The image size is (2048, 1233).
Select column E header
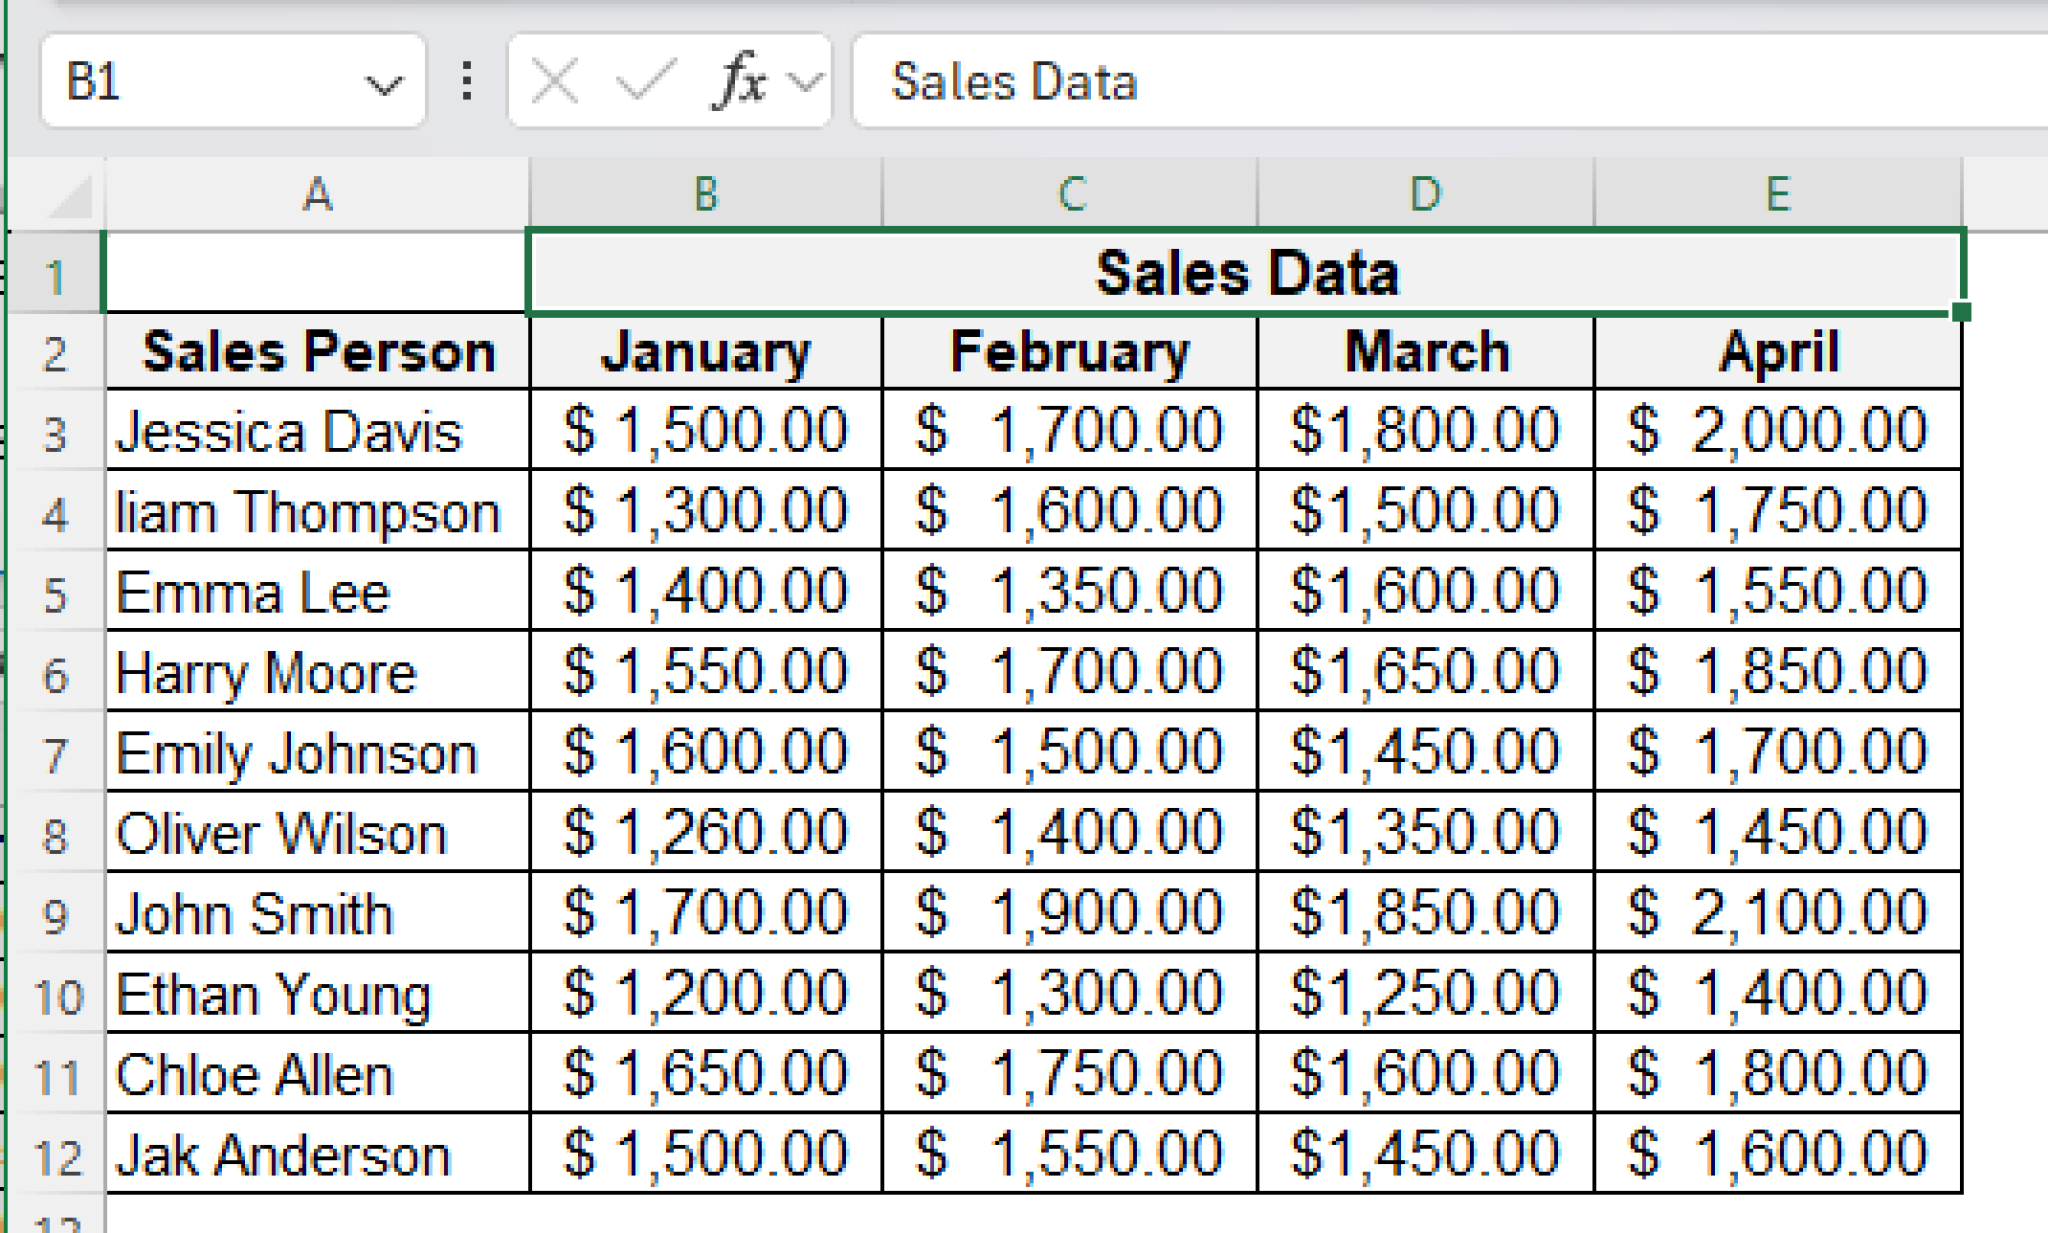pos(1777,194)
